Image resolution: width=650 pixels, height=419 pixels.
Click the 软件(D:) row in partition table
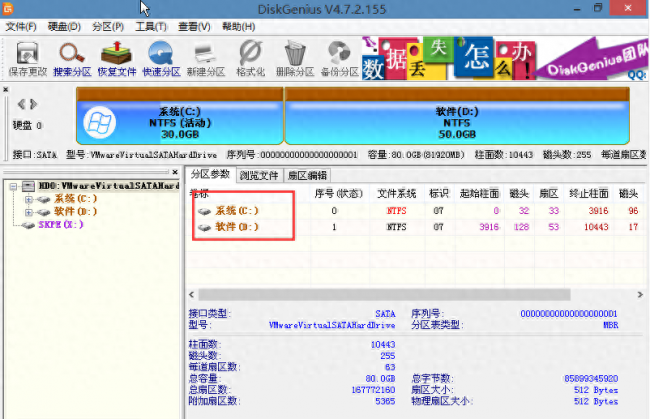click(415, 227)
